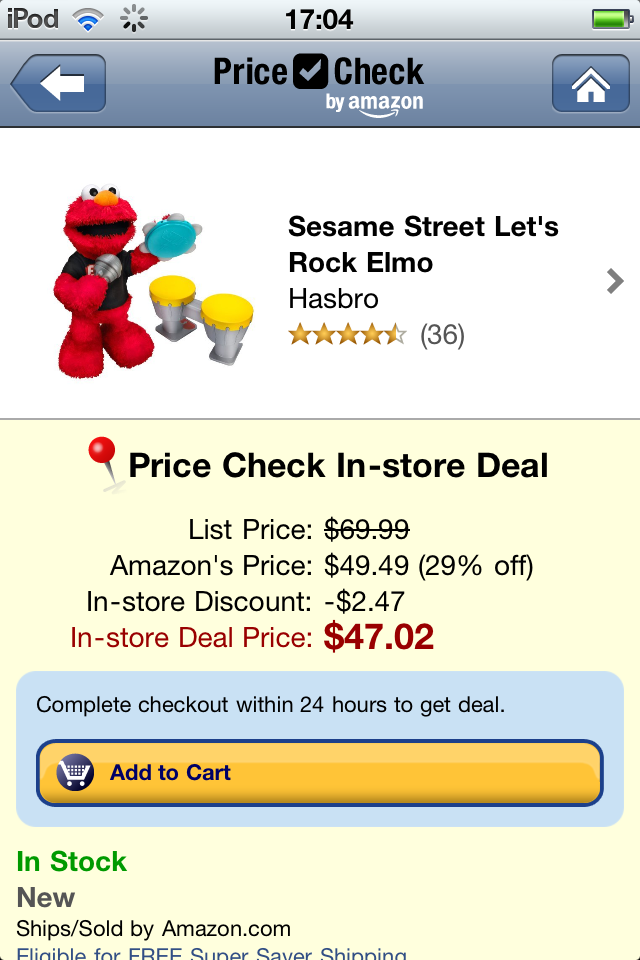
Task: Open the Eligible for FREE Super Saver Shipping link
Action: point(211,953)
